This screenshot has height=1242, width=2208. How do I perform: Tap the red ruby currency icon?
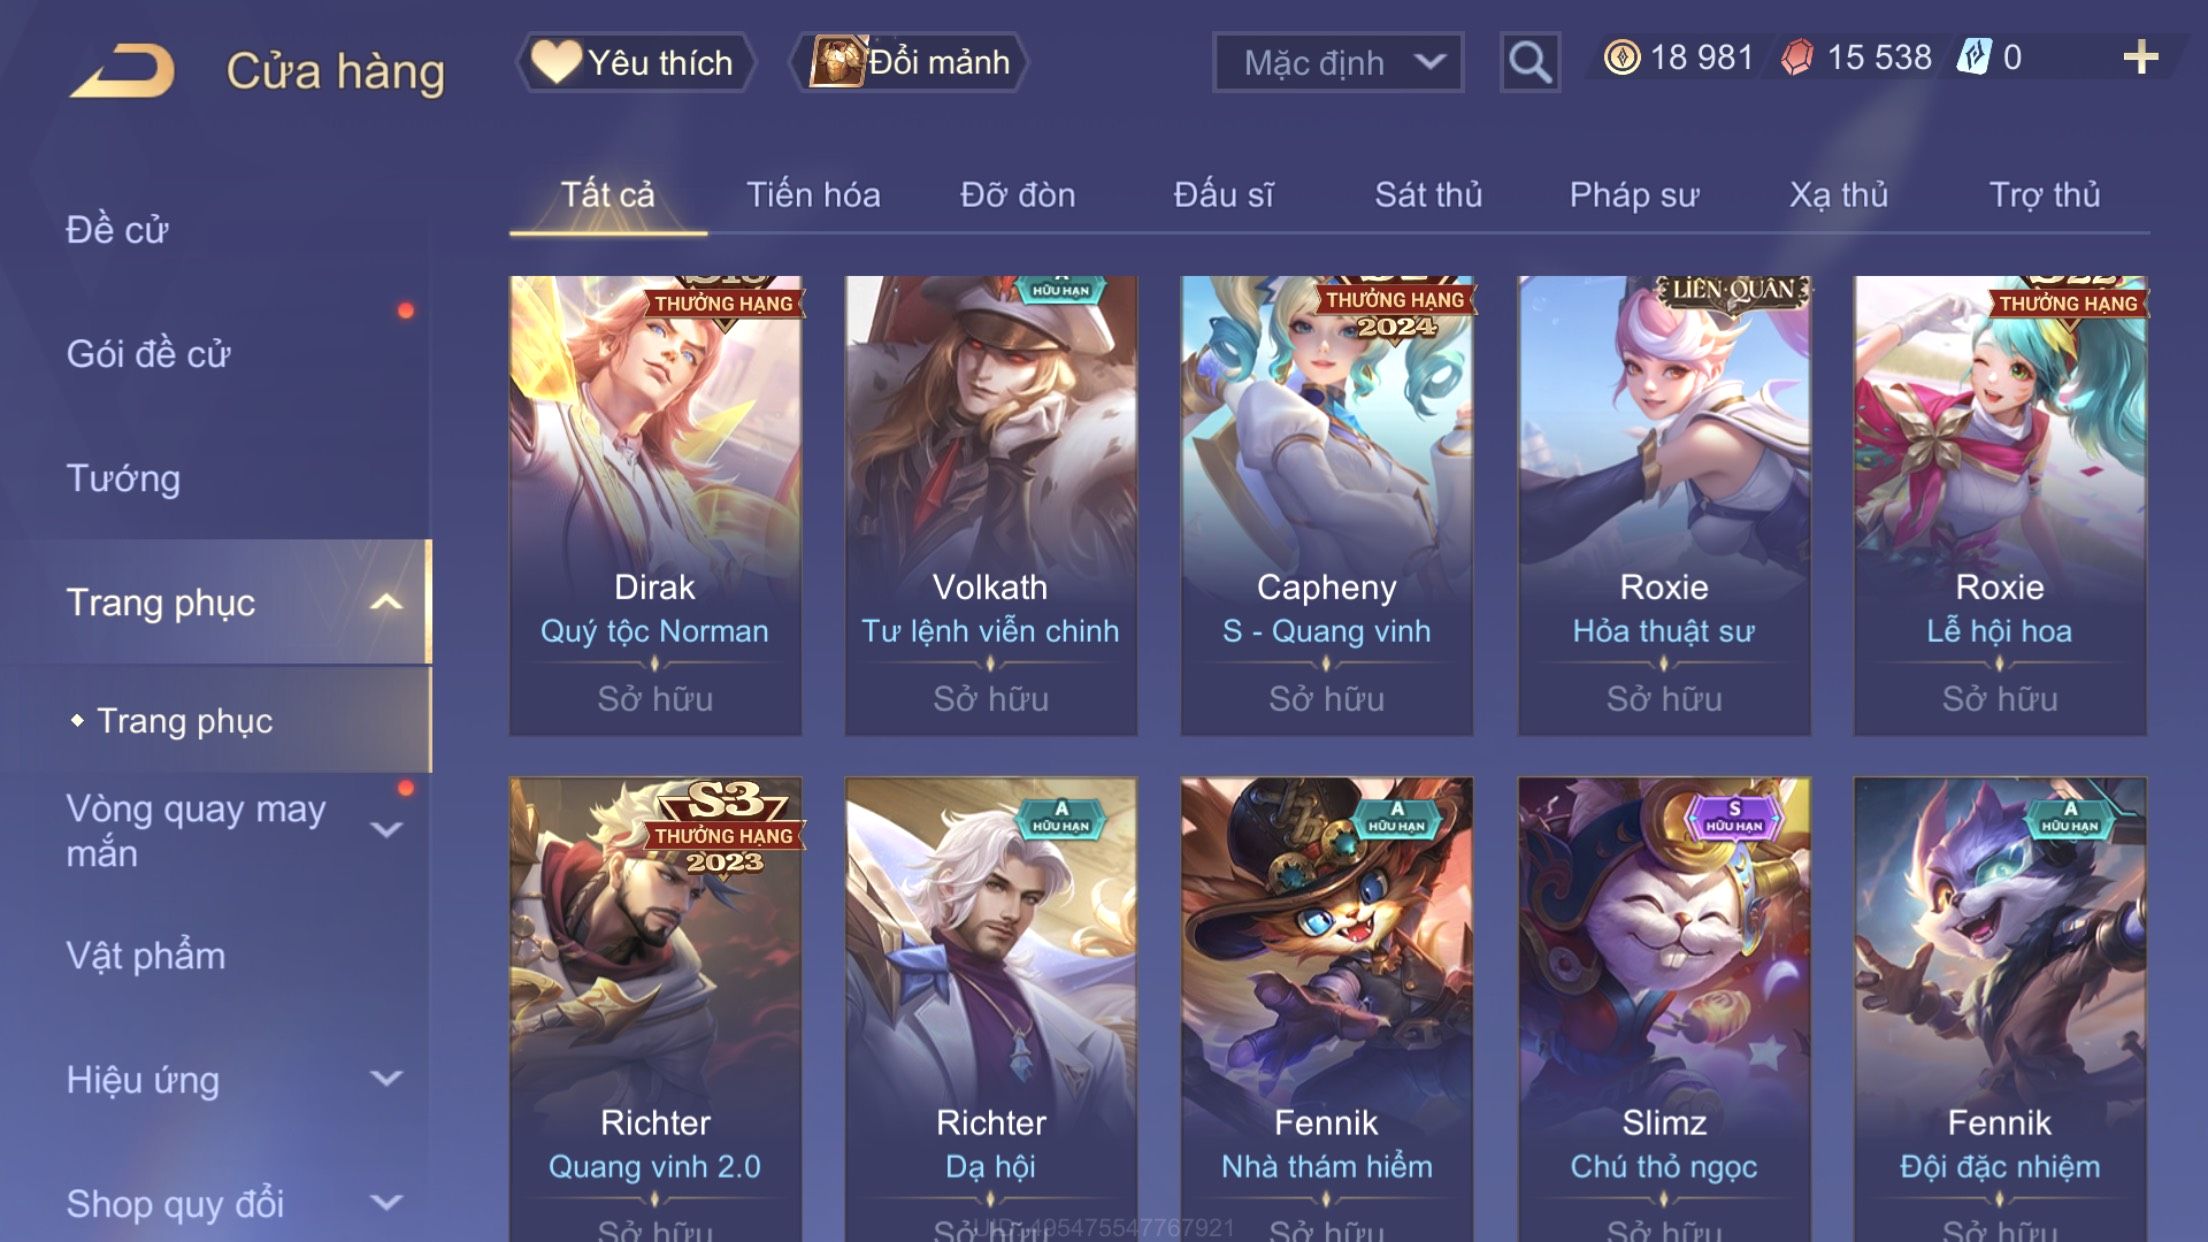click(1797, 57)
